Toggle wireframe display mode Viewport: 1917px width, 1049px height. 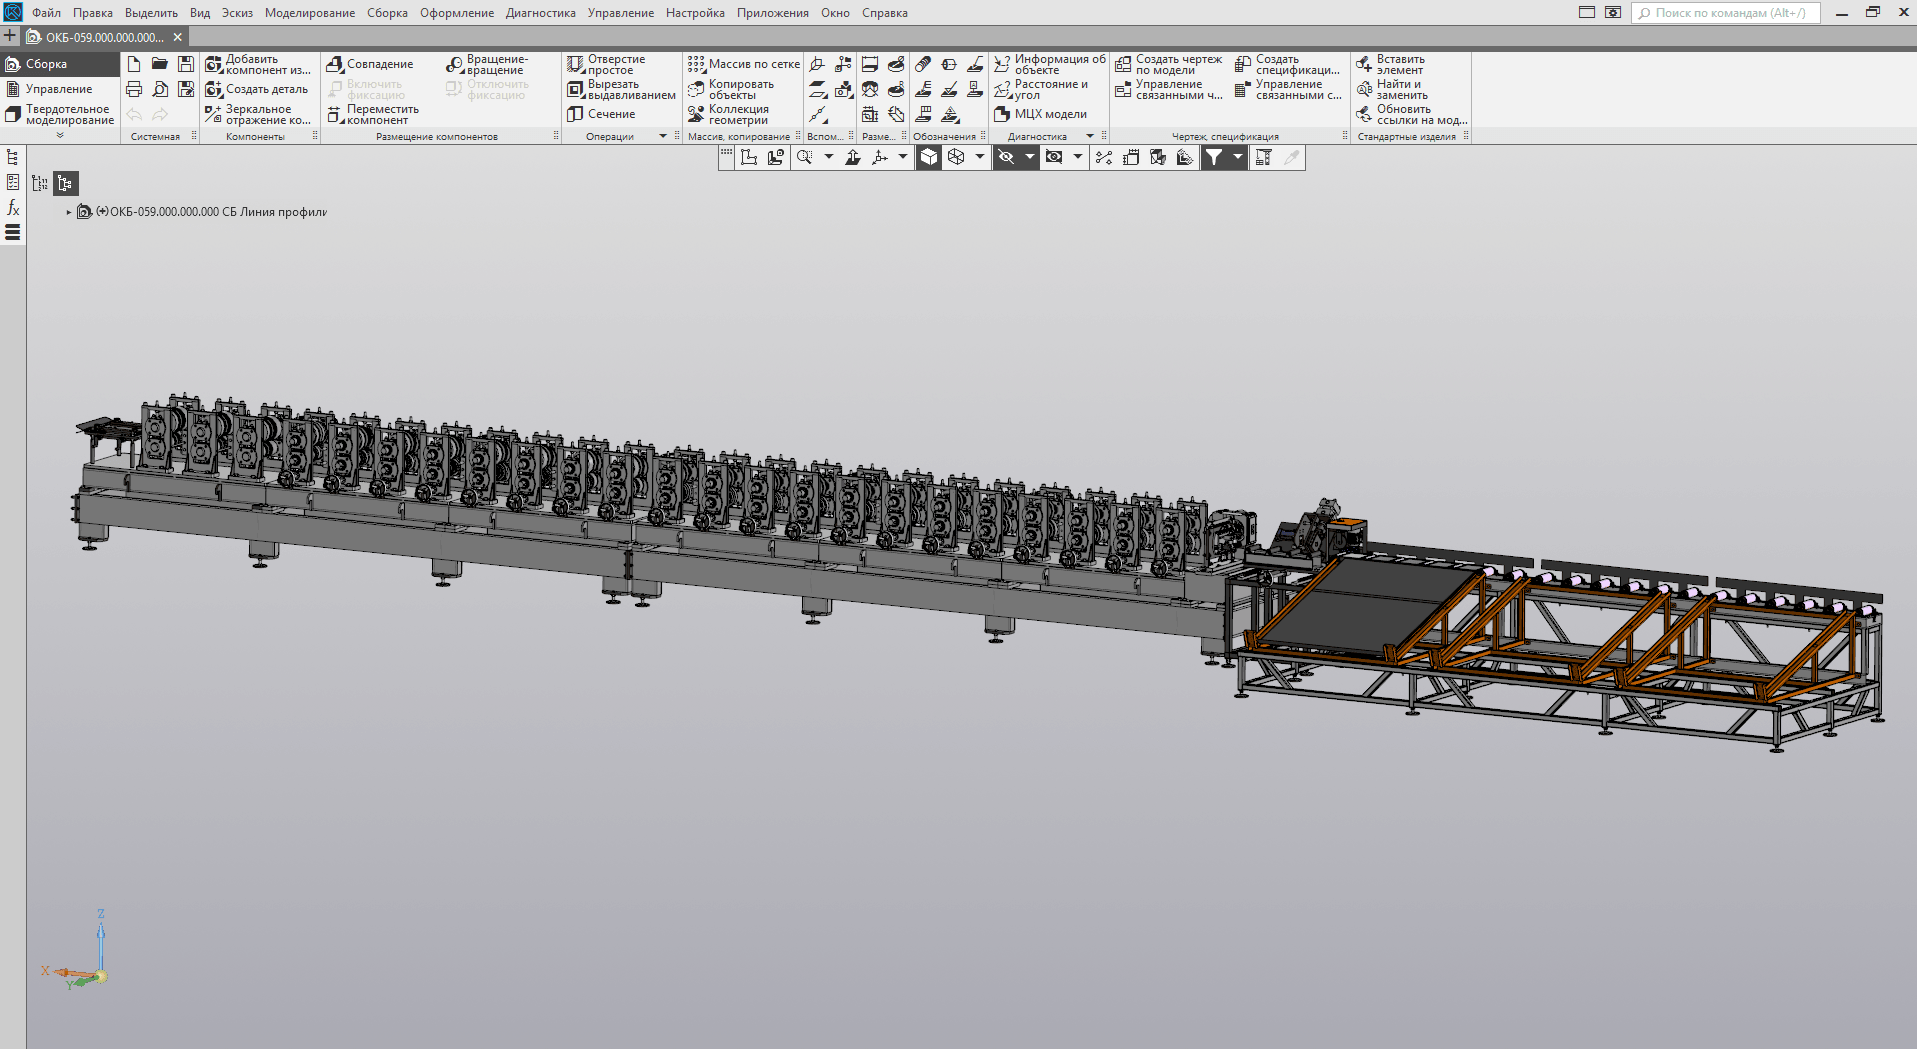click(x=956, y=157)
